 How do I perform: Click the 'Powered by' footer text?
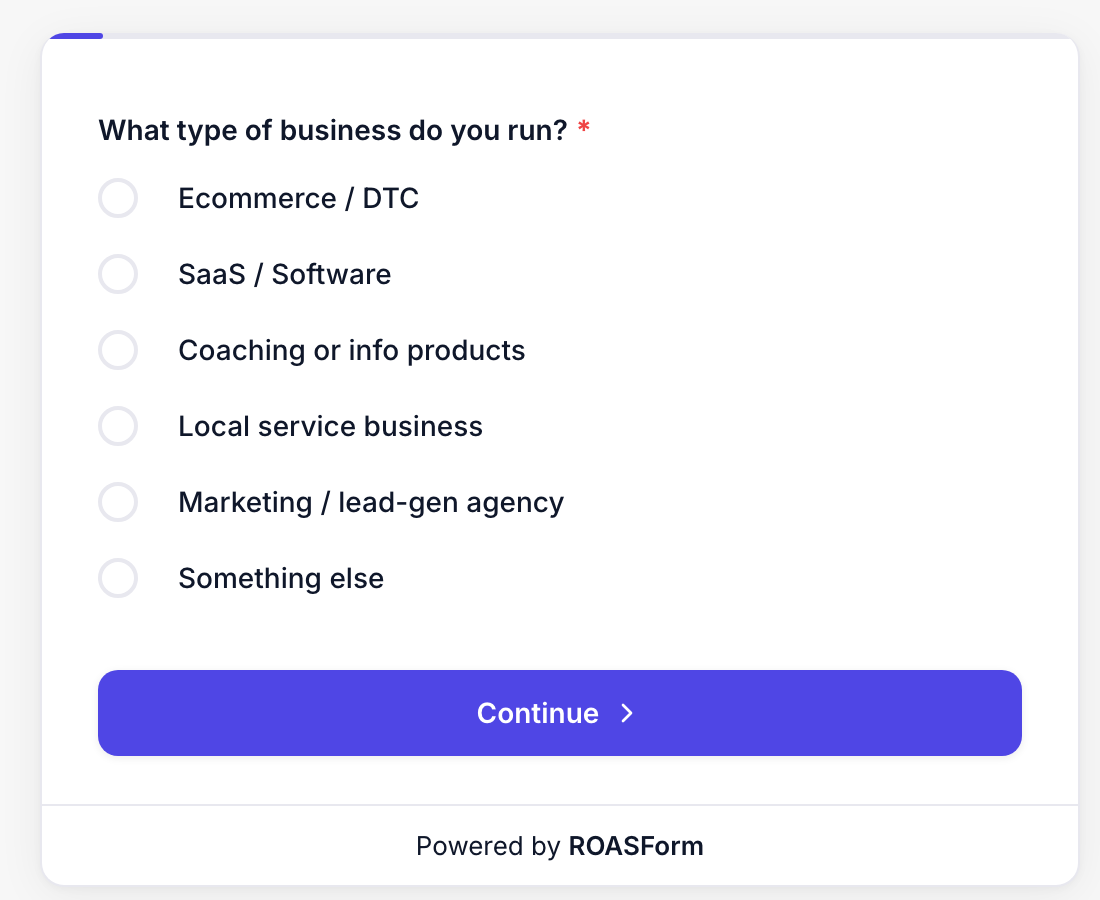coord(488,847)
